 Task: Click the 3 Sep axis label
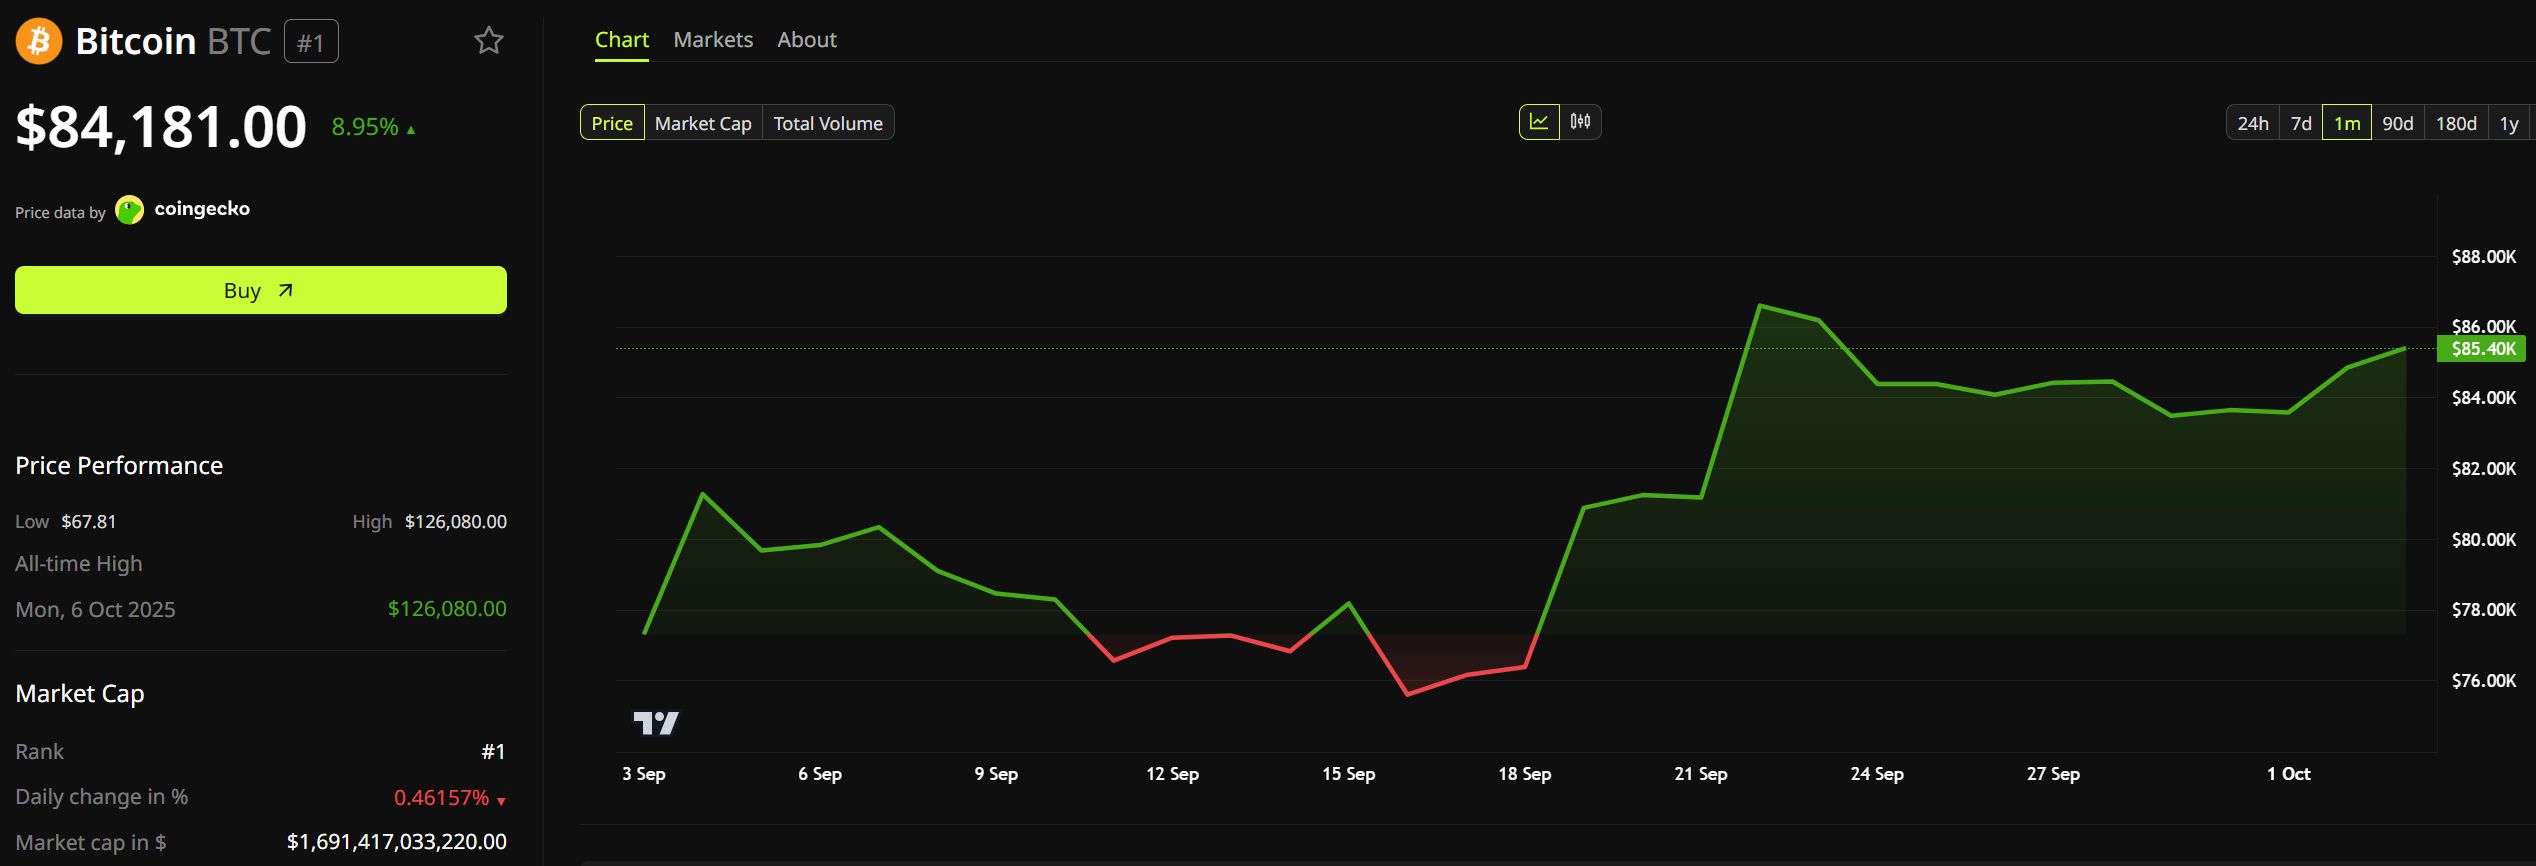644,773
